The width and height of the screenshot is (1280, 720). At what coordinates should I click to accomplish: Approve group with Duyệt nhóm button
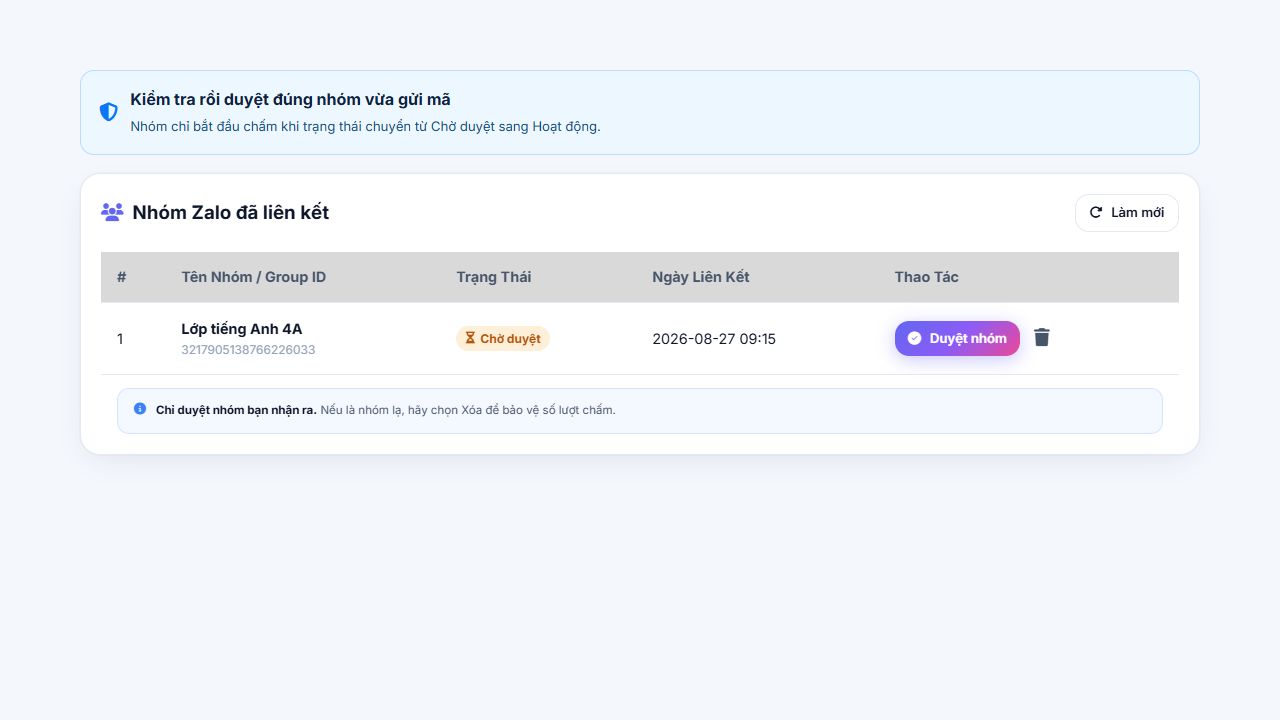tap(957, 338)
